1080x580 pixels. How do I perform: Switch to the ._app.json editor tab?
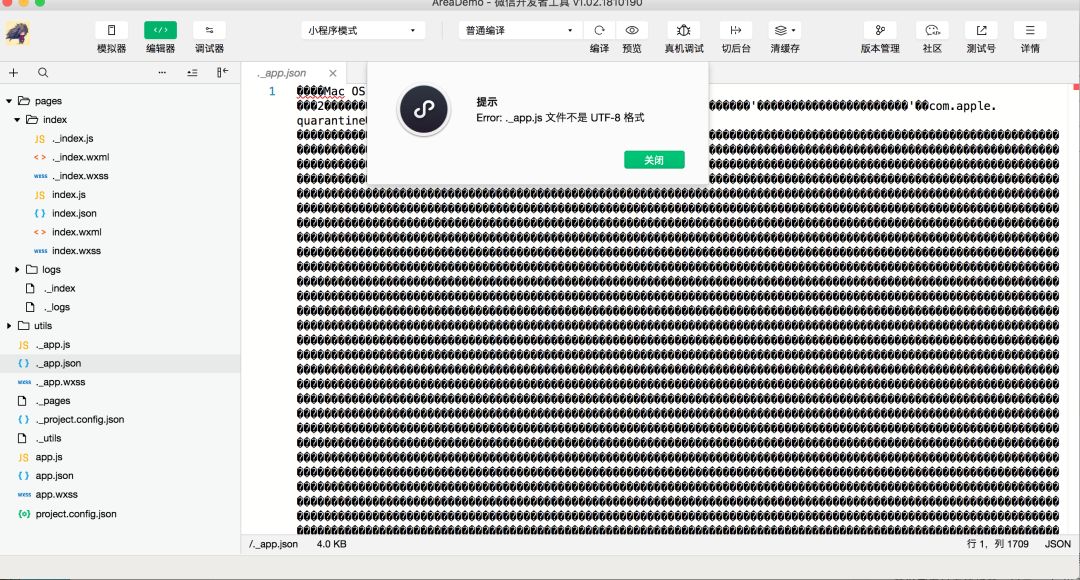pos(282,73)
